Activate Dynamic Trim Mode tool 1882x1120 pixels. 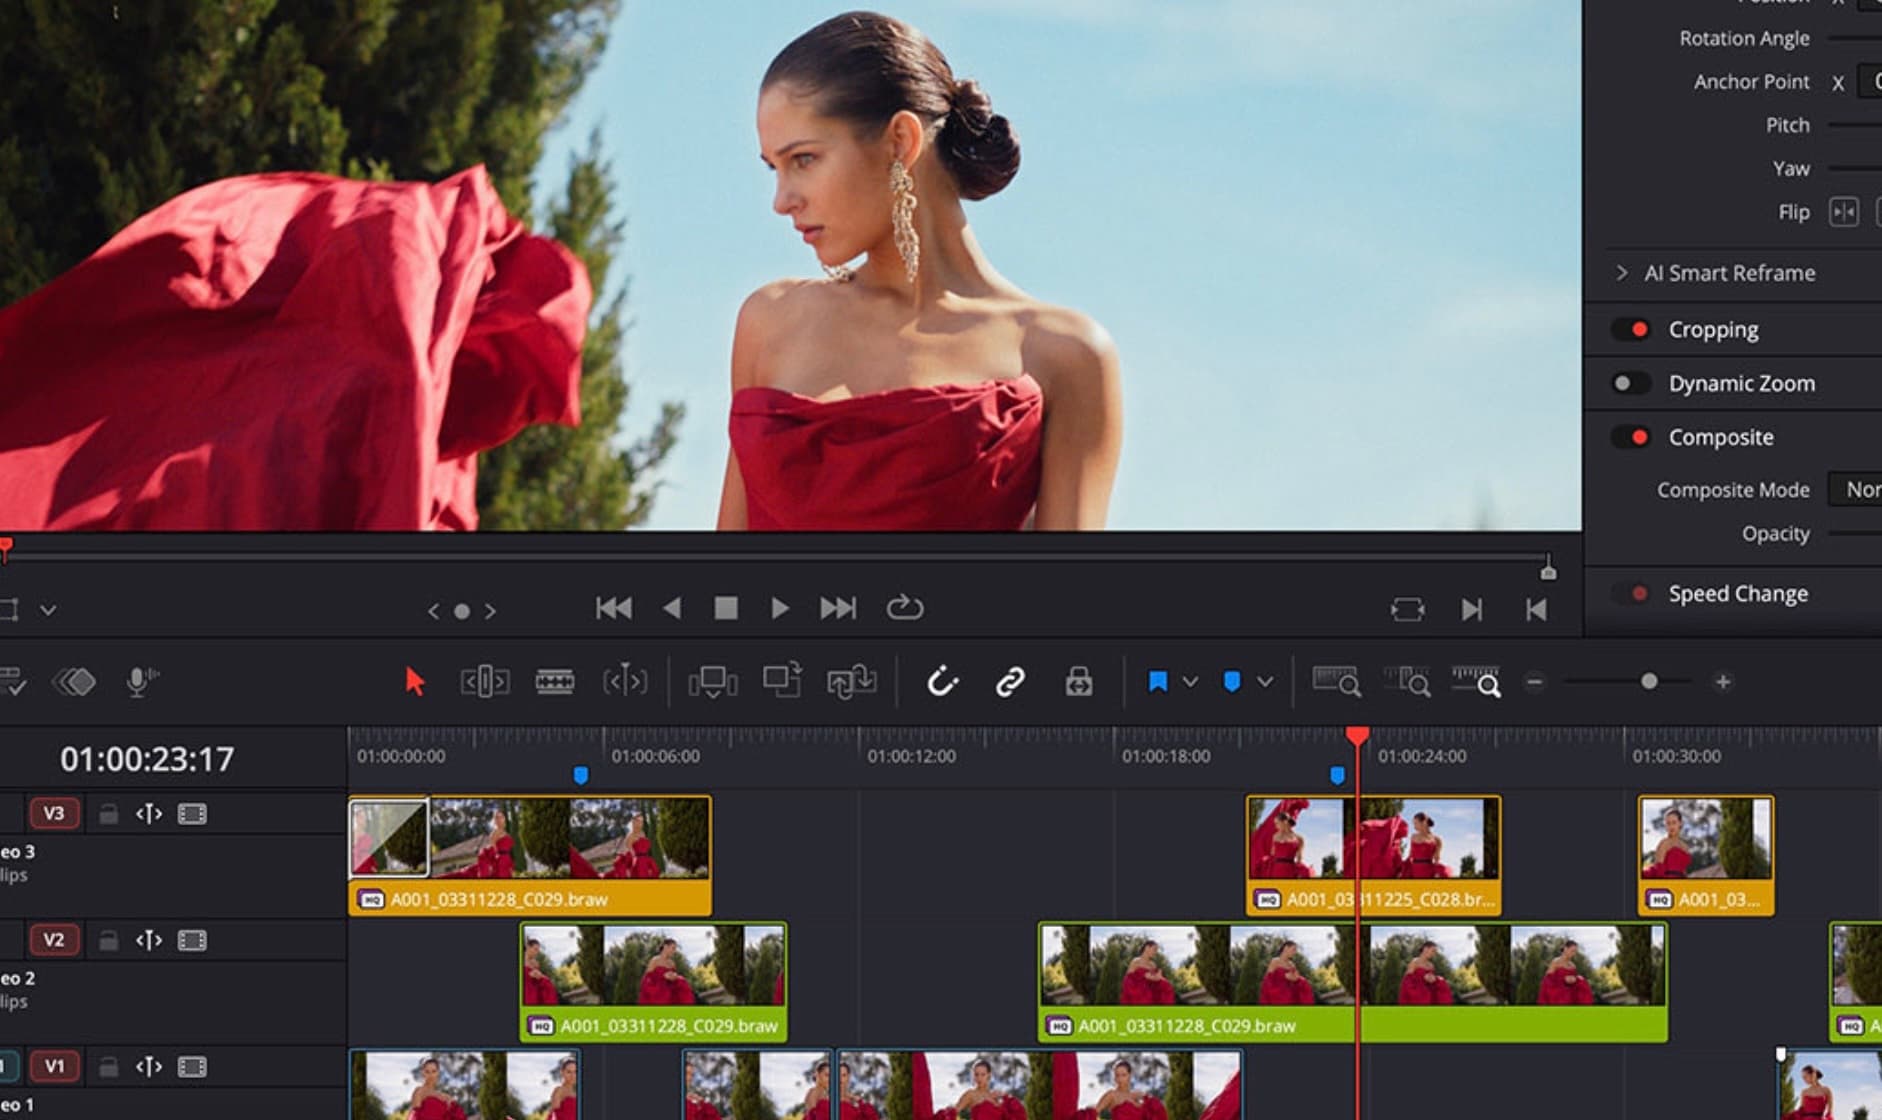point(625,682)
